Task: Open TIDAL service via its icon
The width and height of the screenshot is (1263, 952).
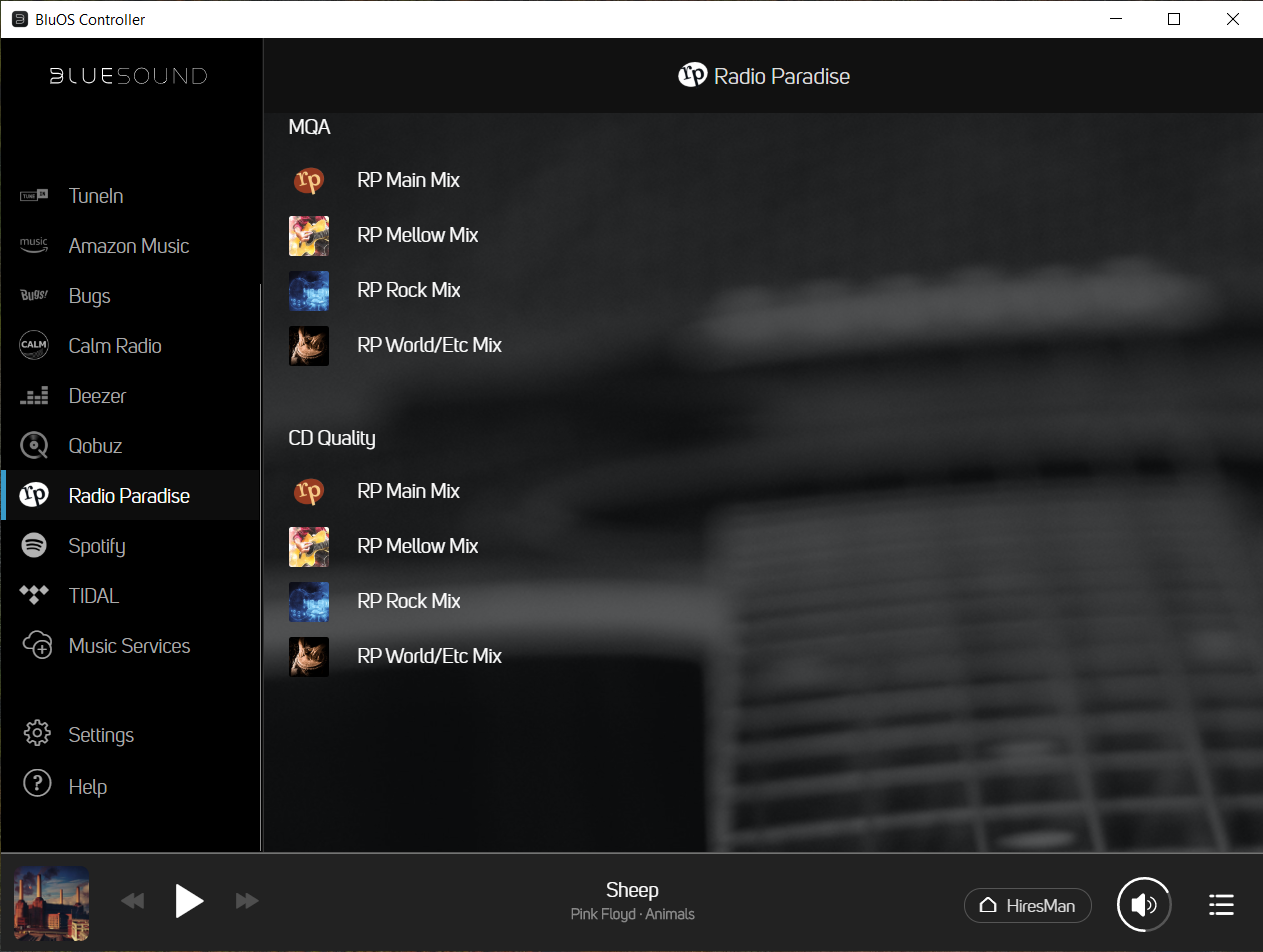Action: (x=35, y=596)
